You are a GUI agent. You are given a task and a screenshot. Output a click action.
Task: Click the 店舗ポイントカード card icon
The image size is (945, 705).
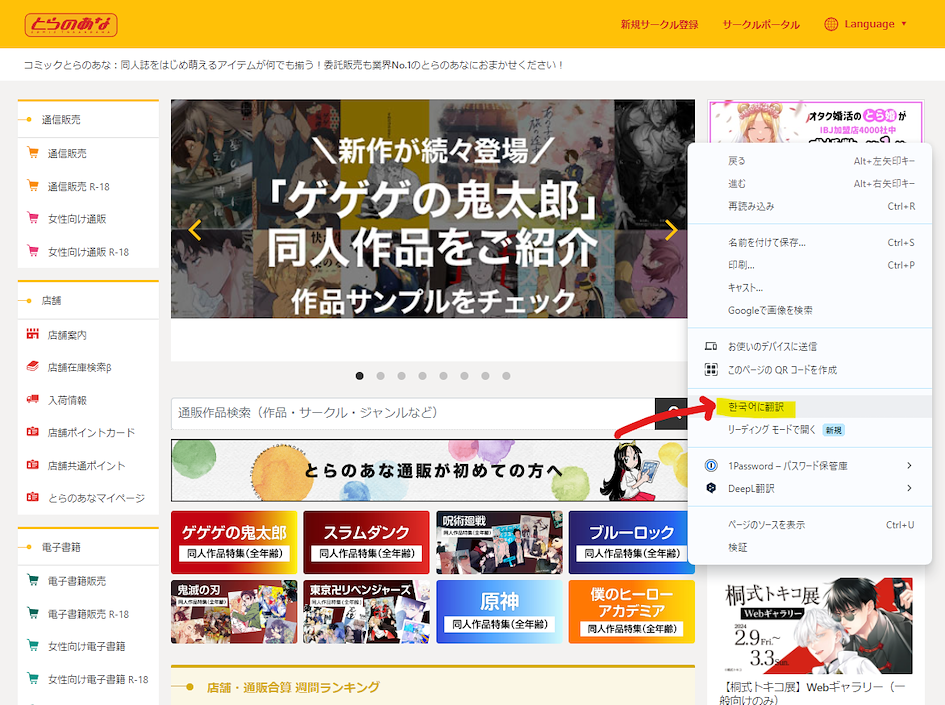click(x=33, y=431)
